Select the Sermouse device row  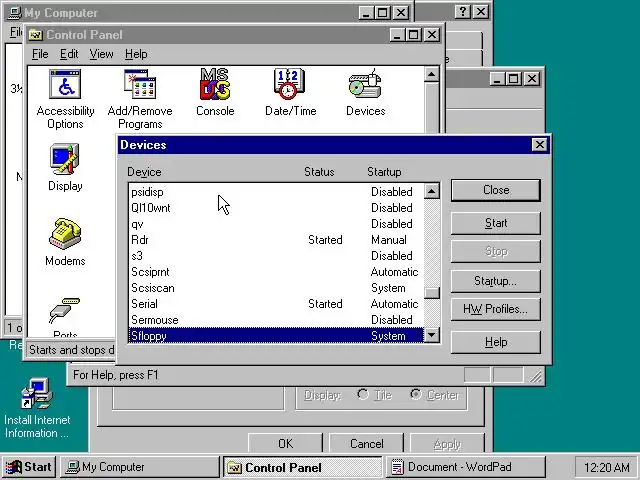pyautogui.click(x=276, y=320)
